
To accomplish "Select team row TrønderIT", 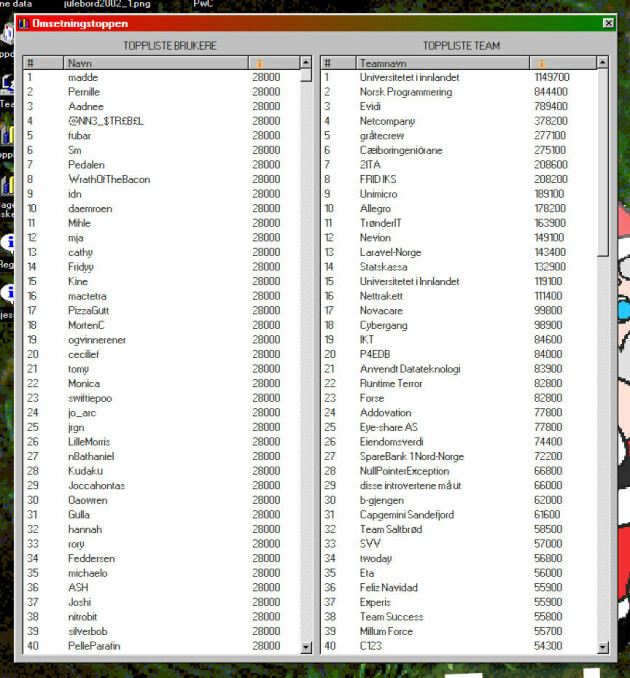I will 459,223.
